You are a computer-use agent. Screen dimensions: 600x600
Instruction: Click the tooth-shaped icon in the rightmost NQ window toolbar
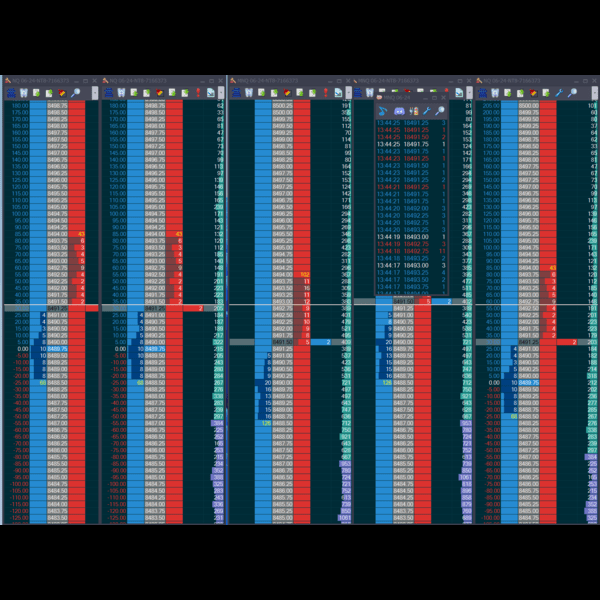click(x=495, y=93)
